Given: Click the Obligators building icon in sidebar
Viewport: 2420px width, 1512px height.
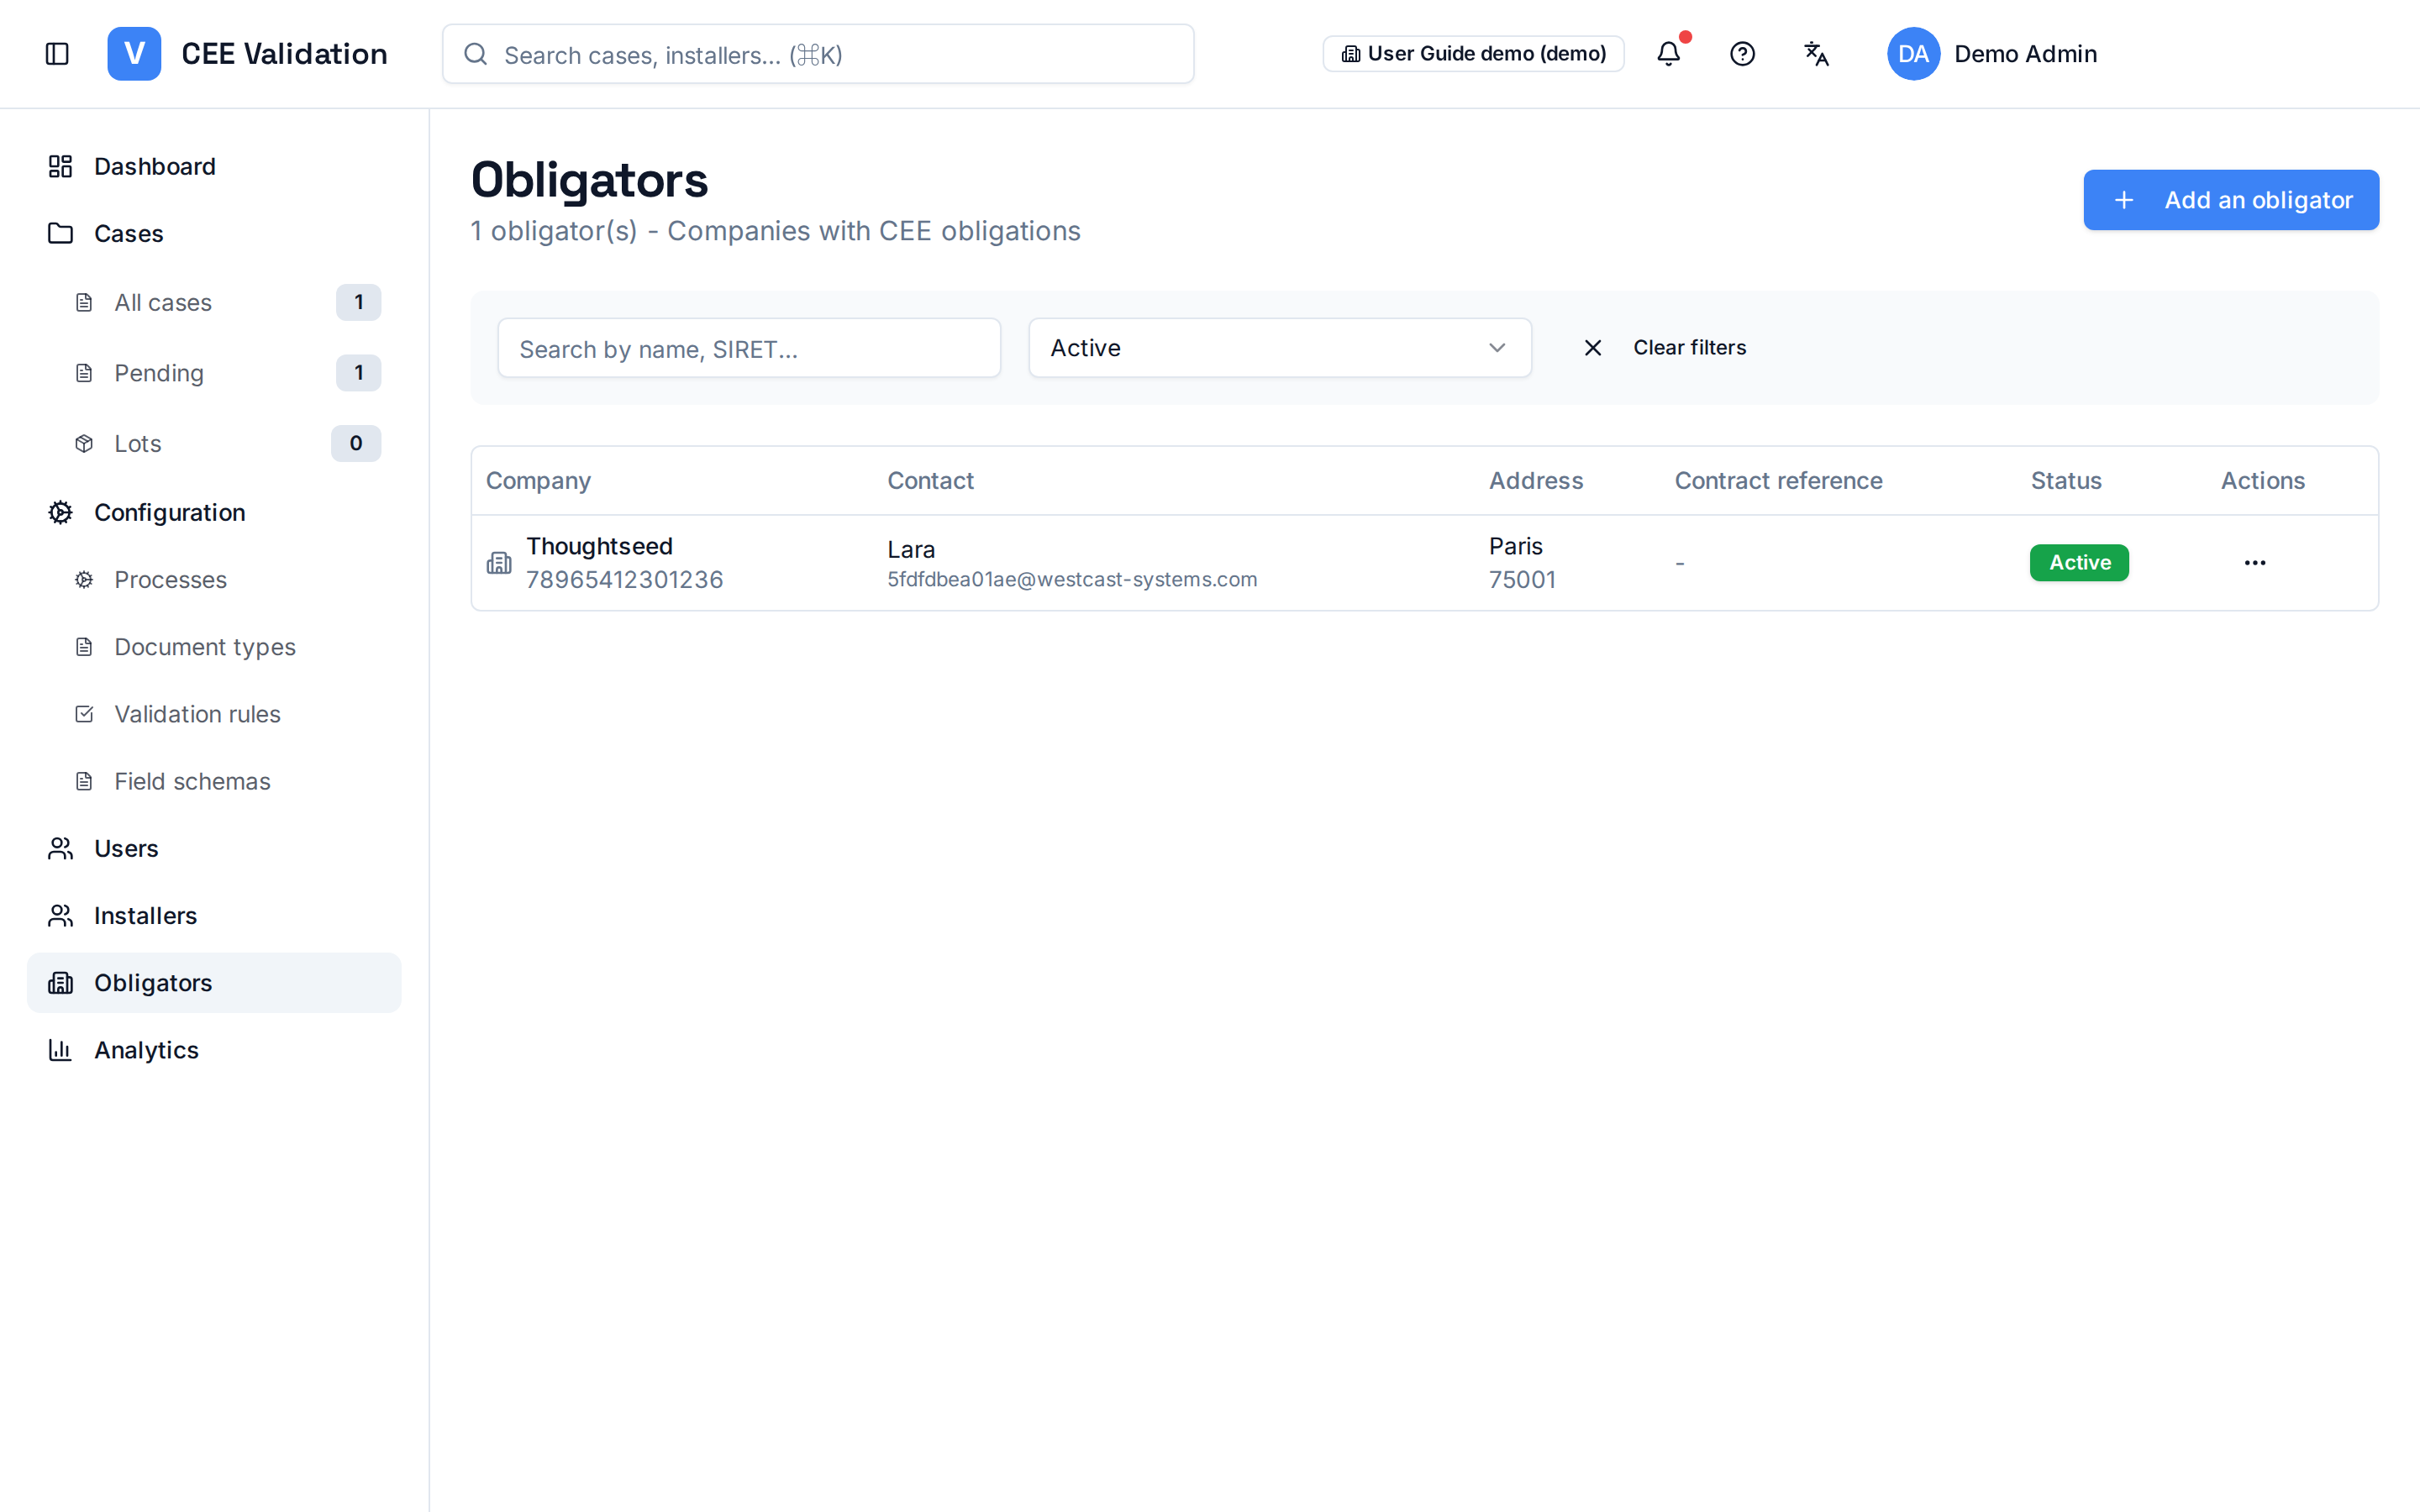Looking at the screenshot, I should tap(61, 983).
